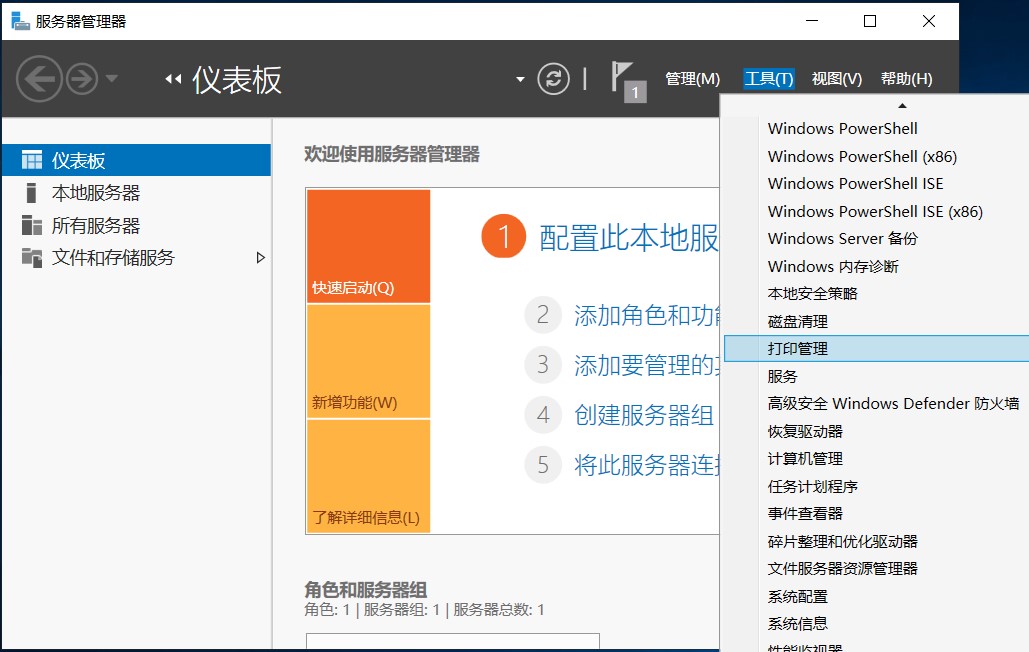This screenshot has height=652, width=1029.
Task: Select the 了解详细信息(L) tile
Action: (x=368, y=476)
